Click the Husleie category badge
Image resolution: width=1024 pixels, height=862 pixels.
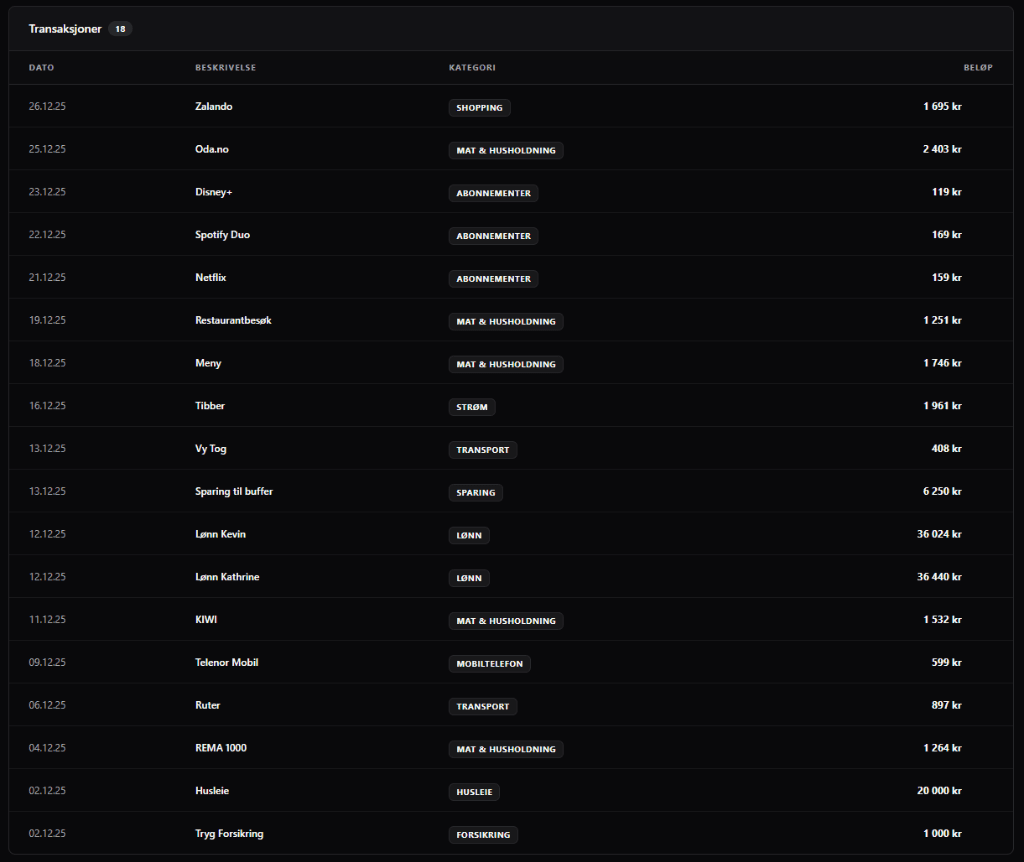coord(474,792)
